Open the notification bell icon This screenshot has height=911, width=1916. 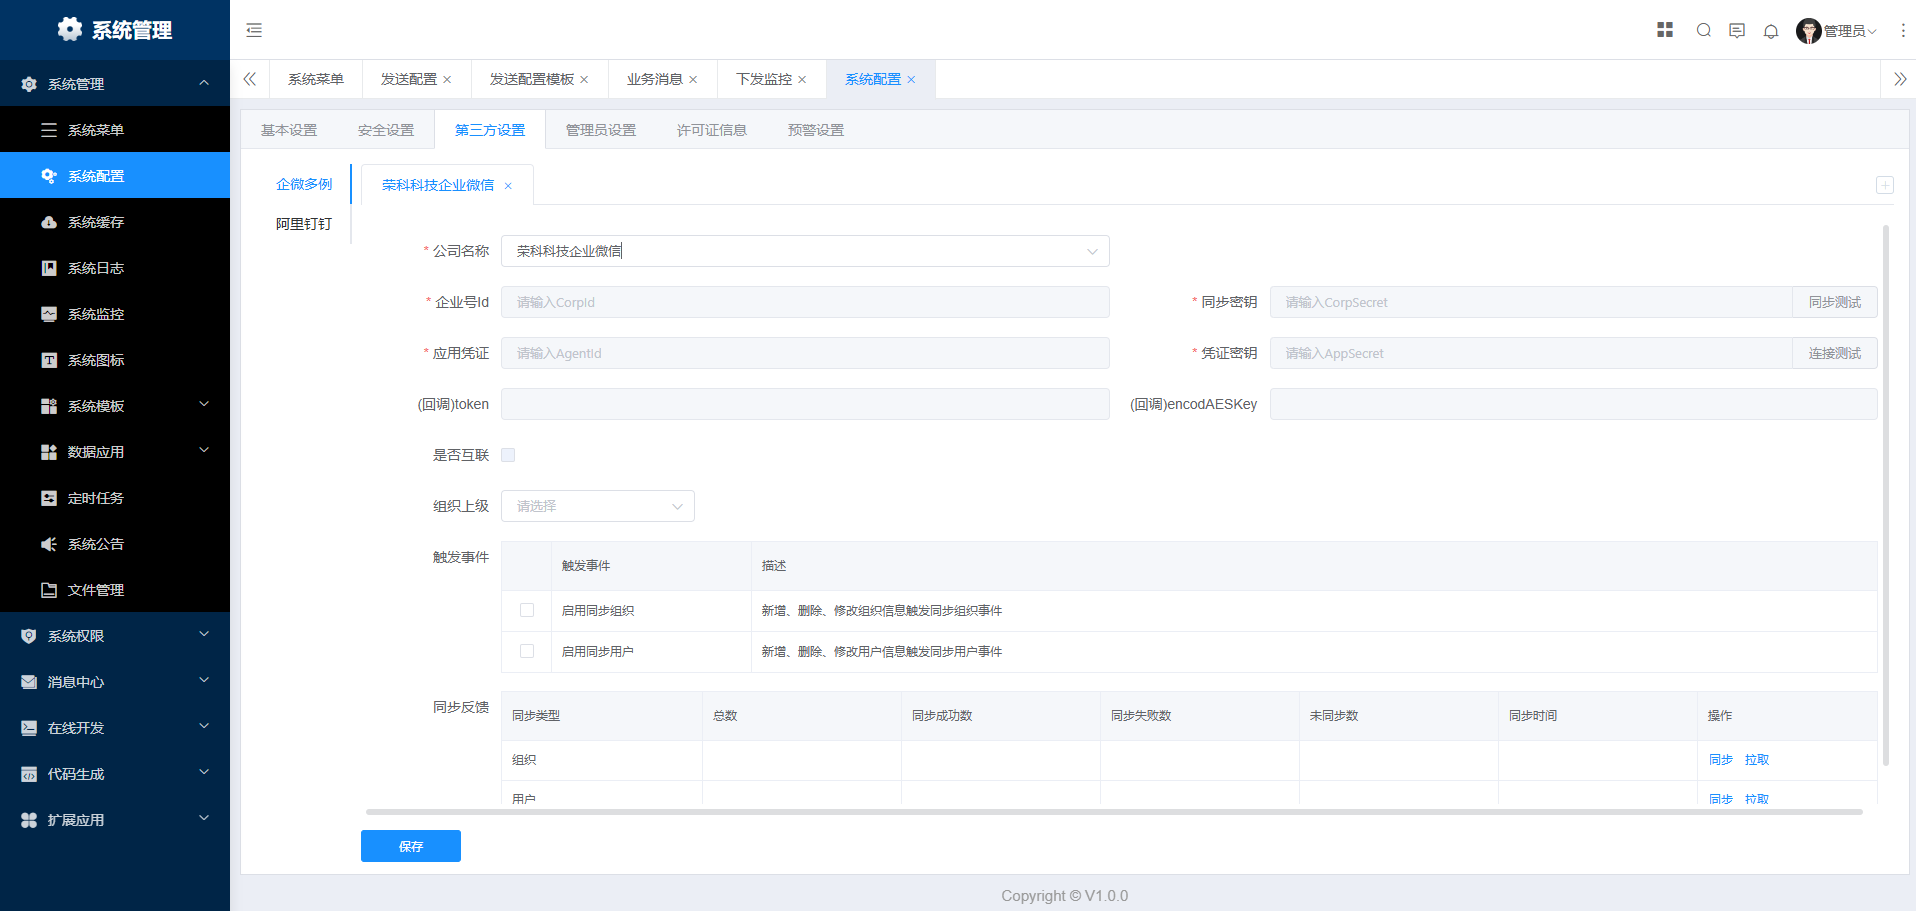click(1771, 31)
